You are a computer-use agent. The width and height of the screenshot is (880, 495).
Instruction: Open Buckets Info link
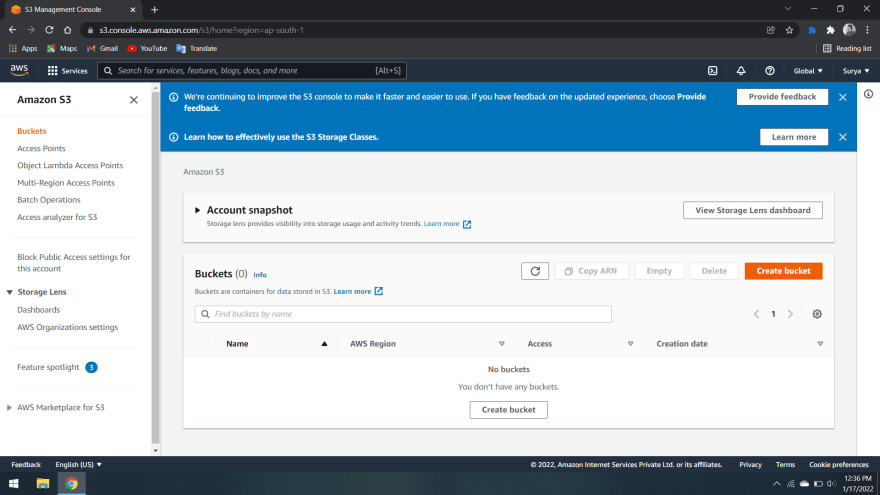(260, 275)
